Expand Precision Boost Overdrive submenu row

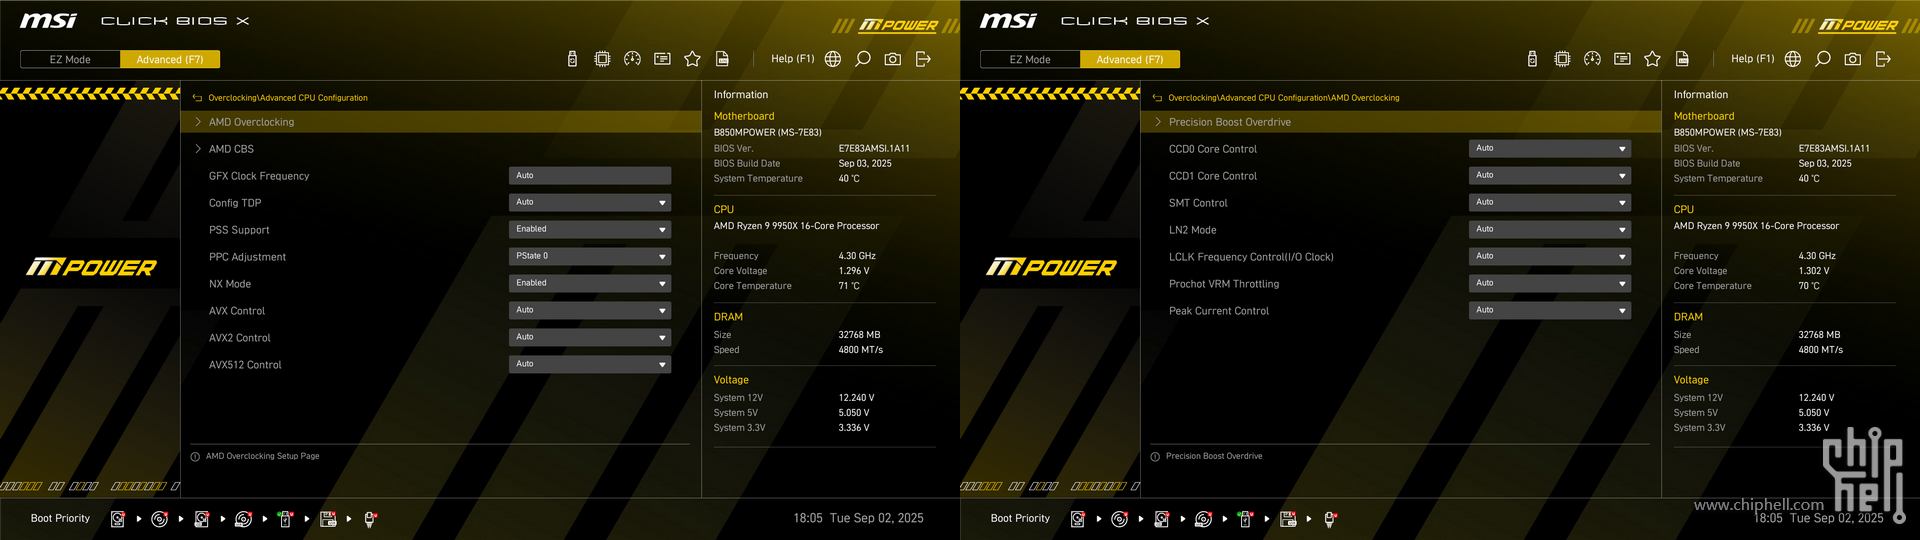1401,122
